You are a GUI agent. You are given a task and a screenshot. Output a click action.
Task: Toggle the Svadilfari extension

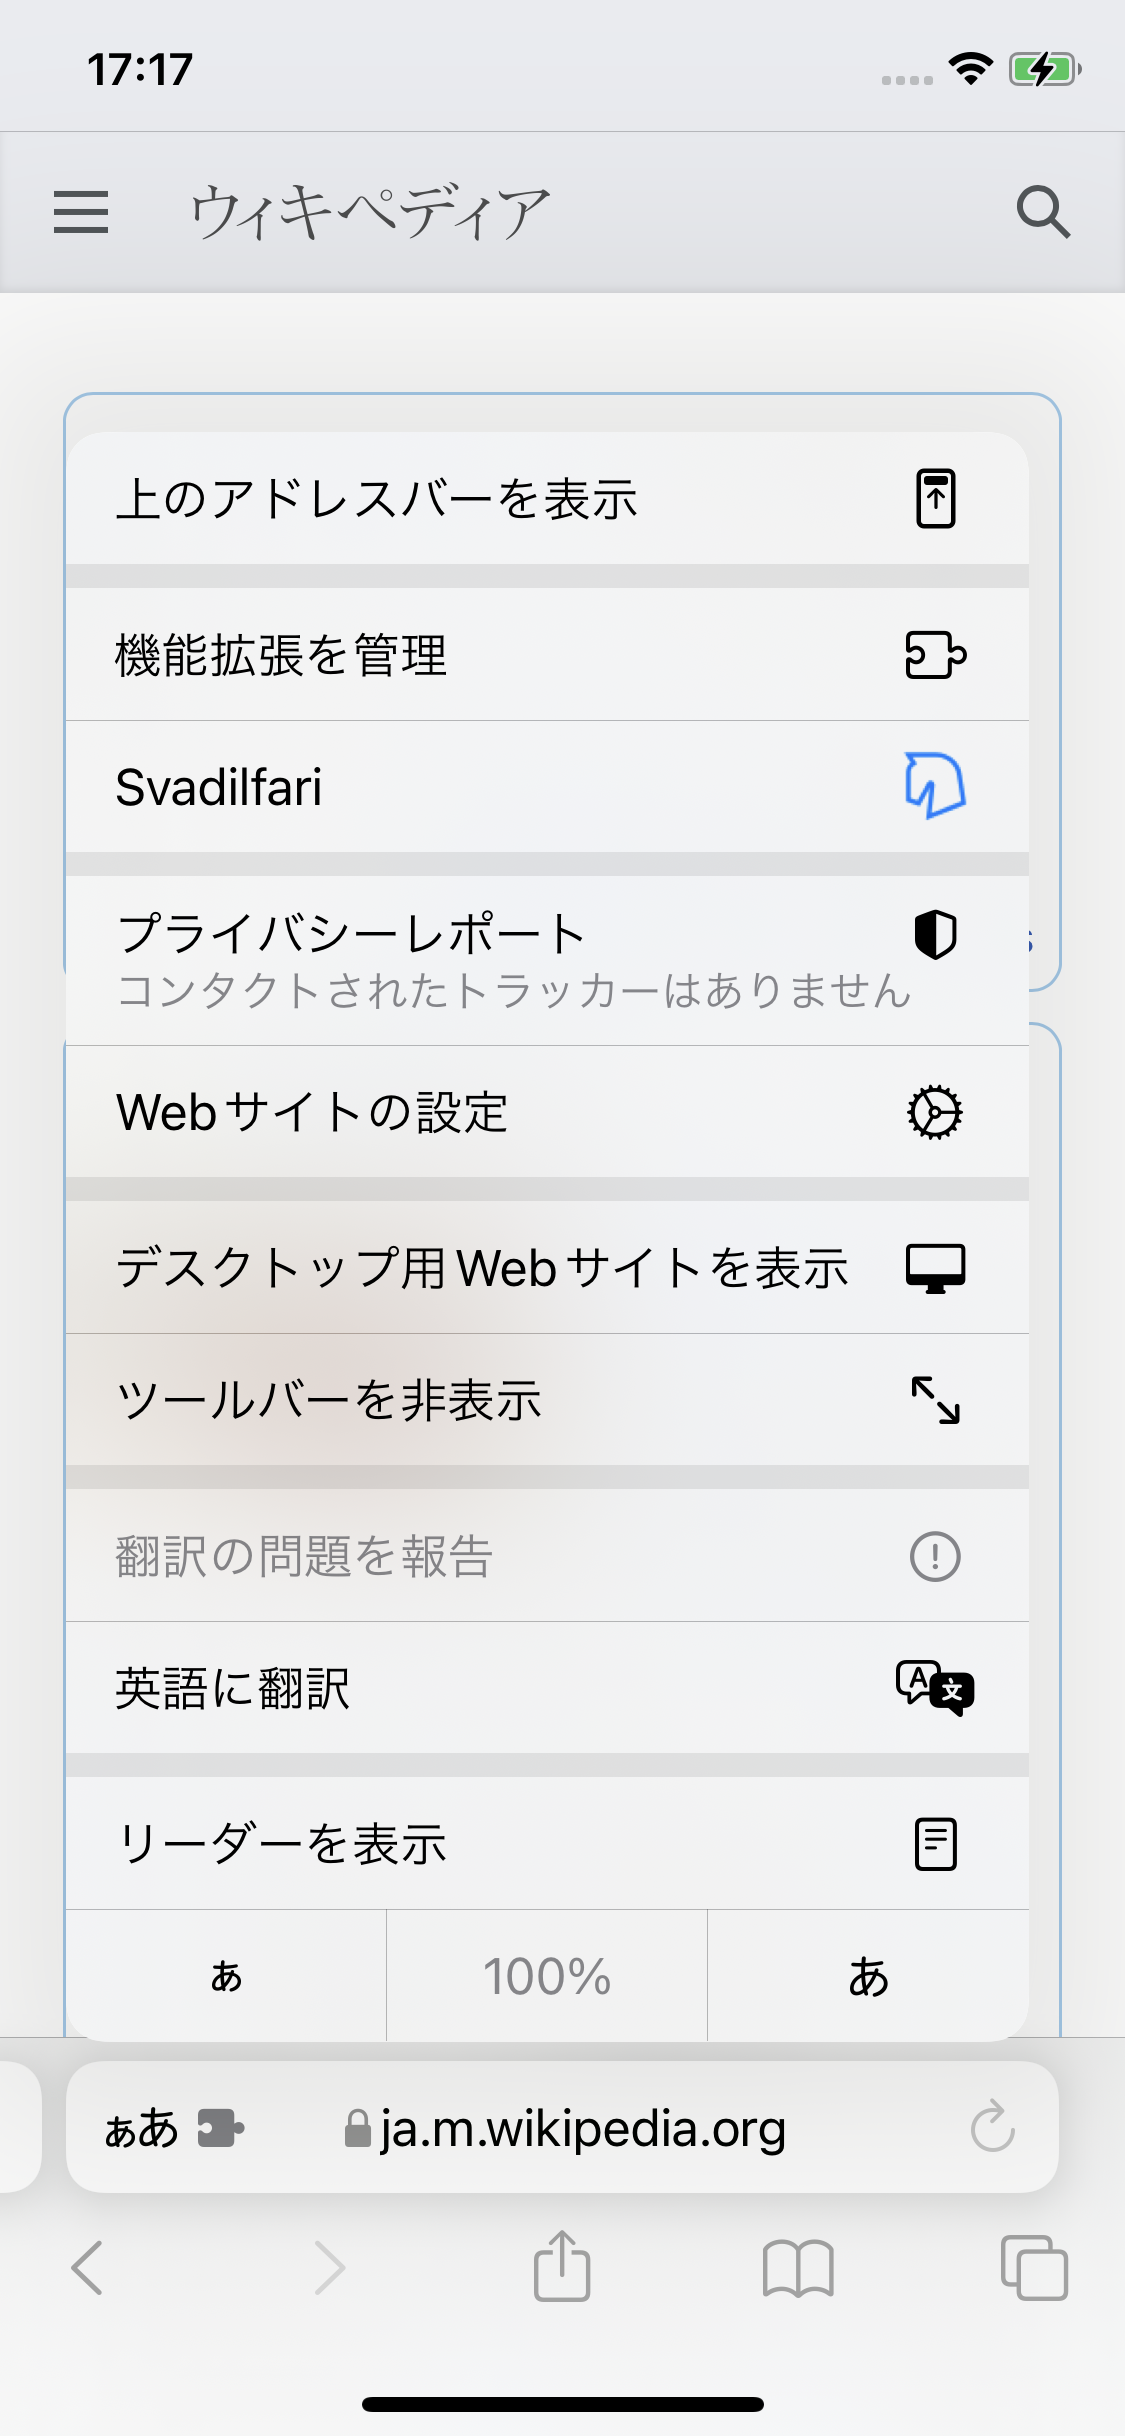(x=546, y=787)
